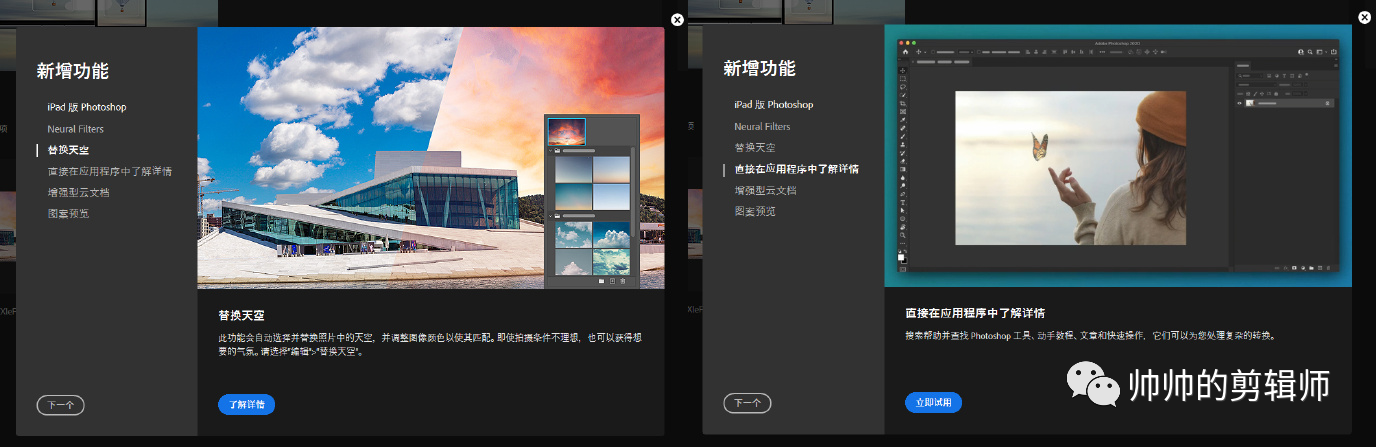
Task: Select 增强型云文档 in the sky replacement dialog
Action: pyautogui.click(x=78, y=192)
